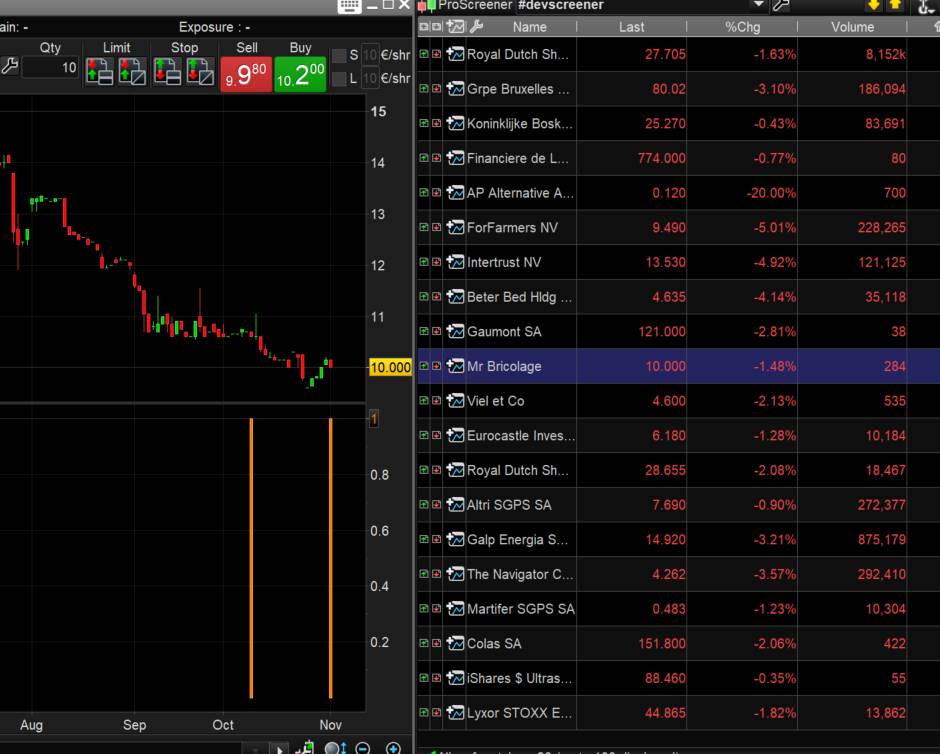Select the AP Alternative A... row
The image size is (940, 754).
pyautogui.click(x=679, y=192)
